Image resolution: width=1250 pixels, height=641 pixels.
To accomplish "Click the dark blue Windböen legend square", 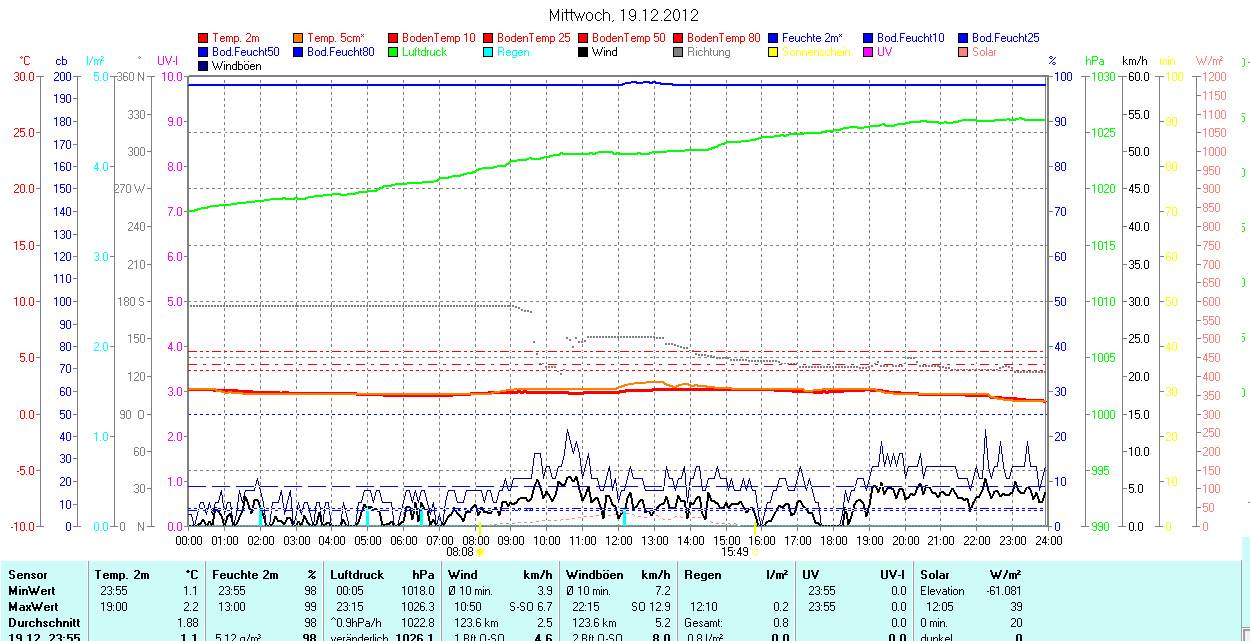I will pos(204,66).
